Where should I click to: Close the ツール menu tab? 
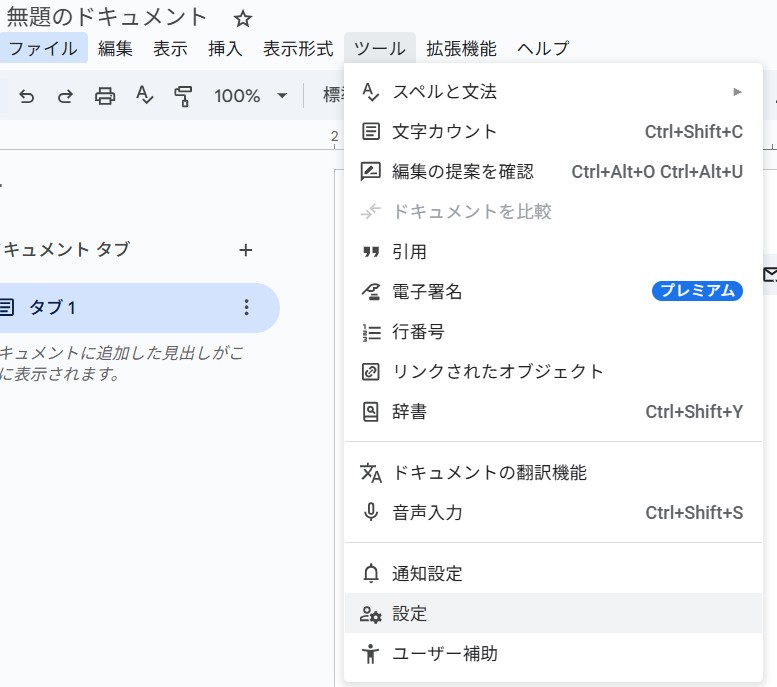pyautogui.click(x=380, y=48)
